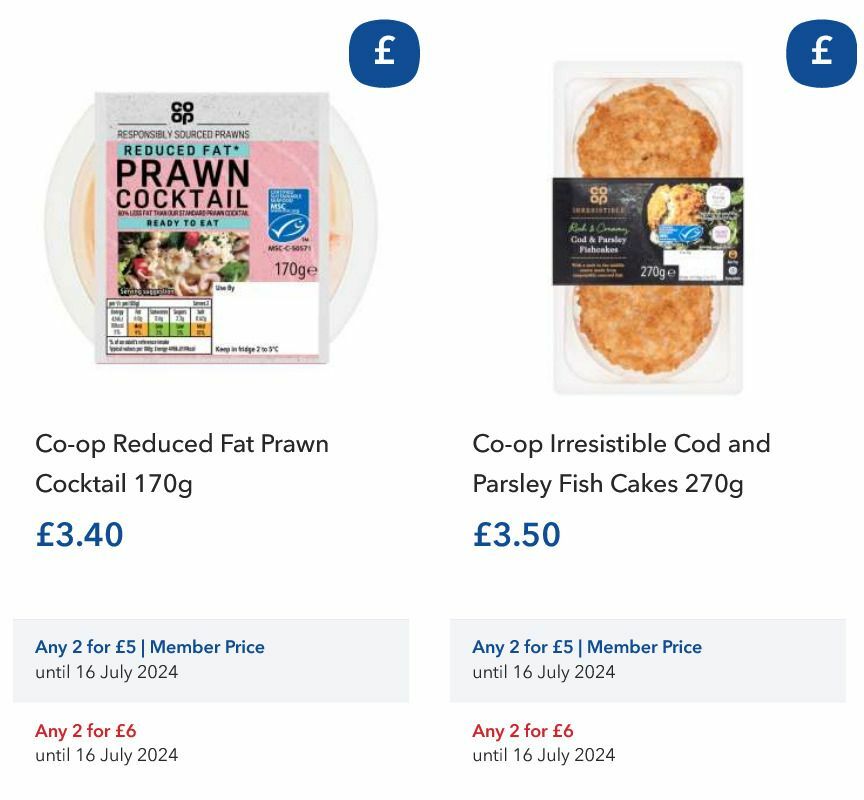The image size is (864, 800).
Task: Select Any 2 for £5 Member Price on Prawn Cocktail
Action: 150,647
